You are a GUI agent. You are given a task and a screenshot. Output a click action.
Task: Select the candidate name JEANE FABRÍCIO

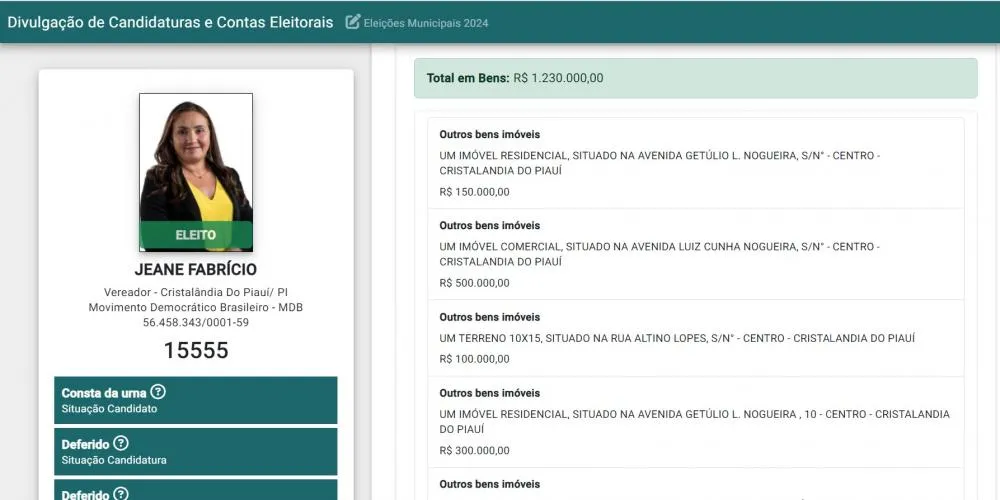[196, 270]
